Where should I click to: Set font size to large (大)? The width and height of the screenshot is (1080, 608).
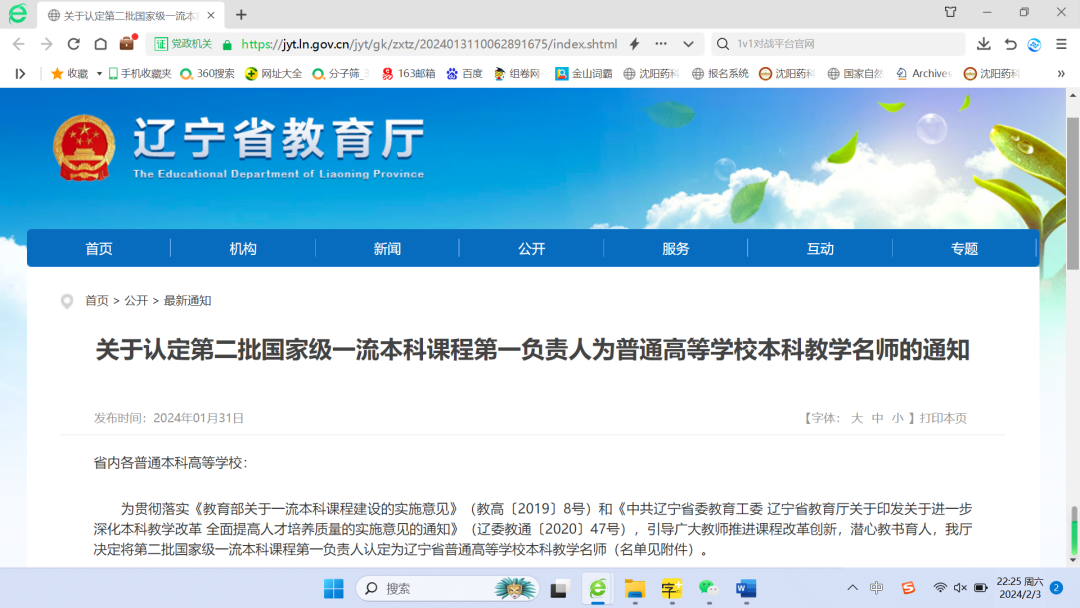[x=857, y=418]
